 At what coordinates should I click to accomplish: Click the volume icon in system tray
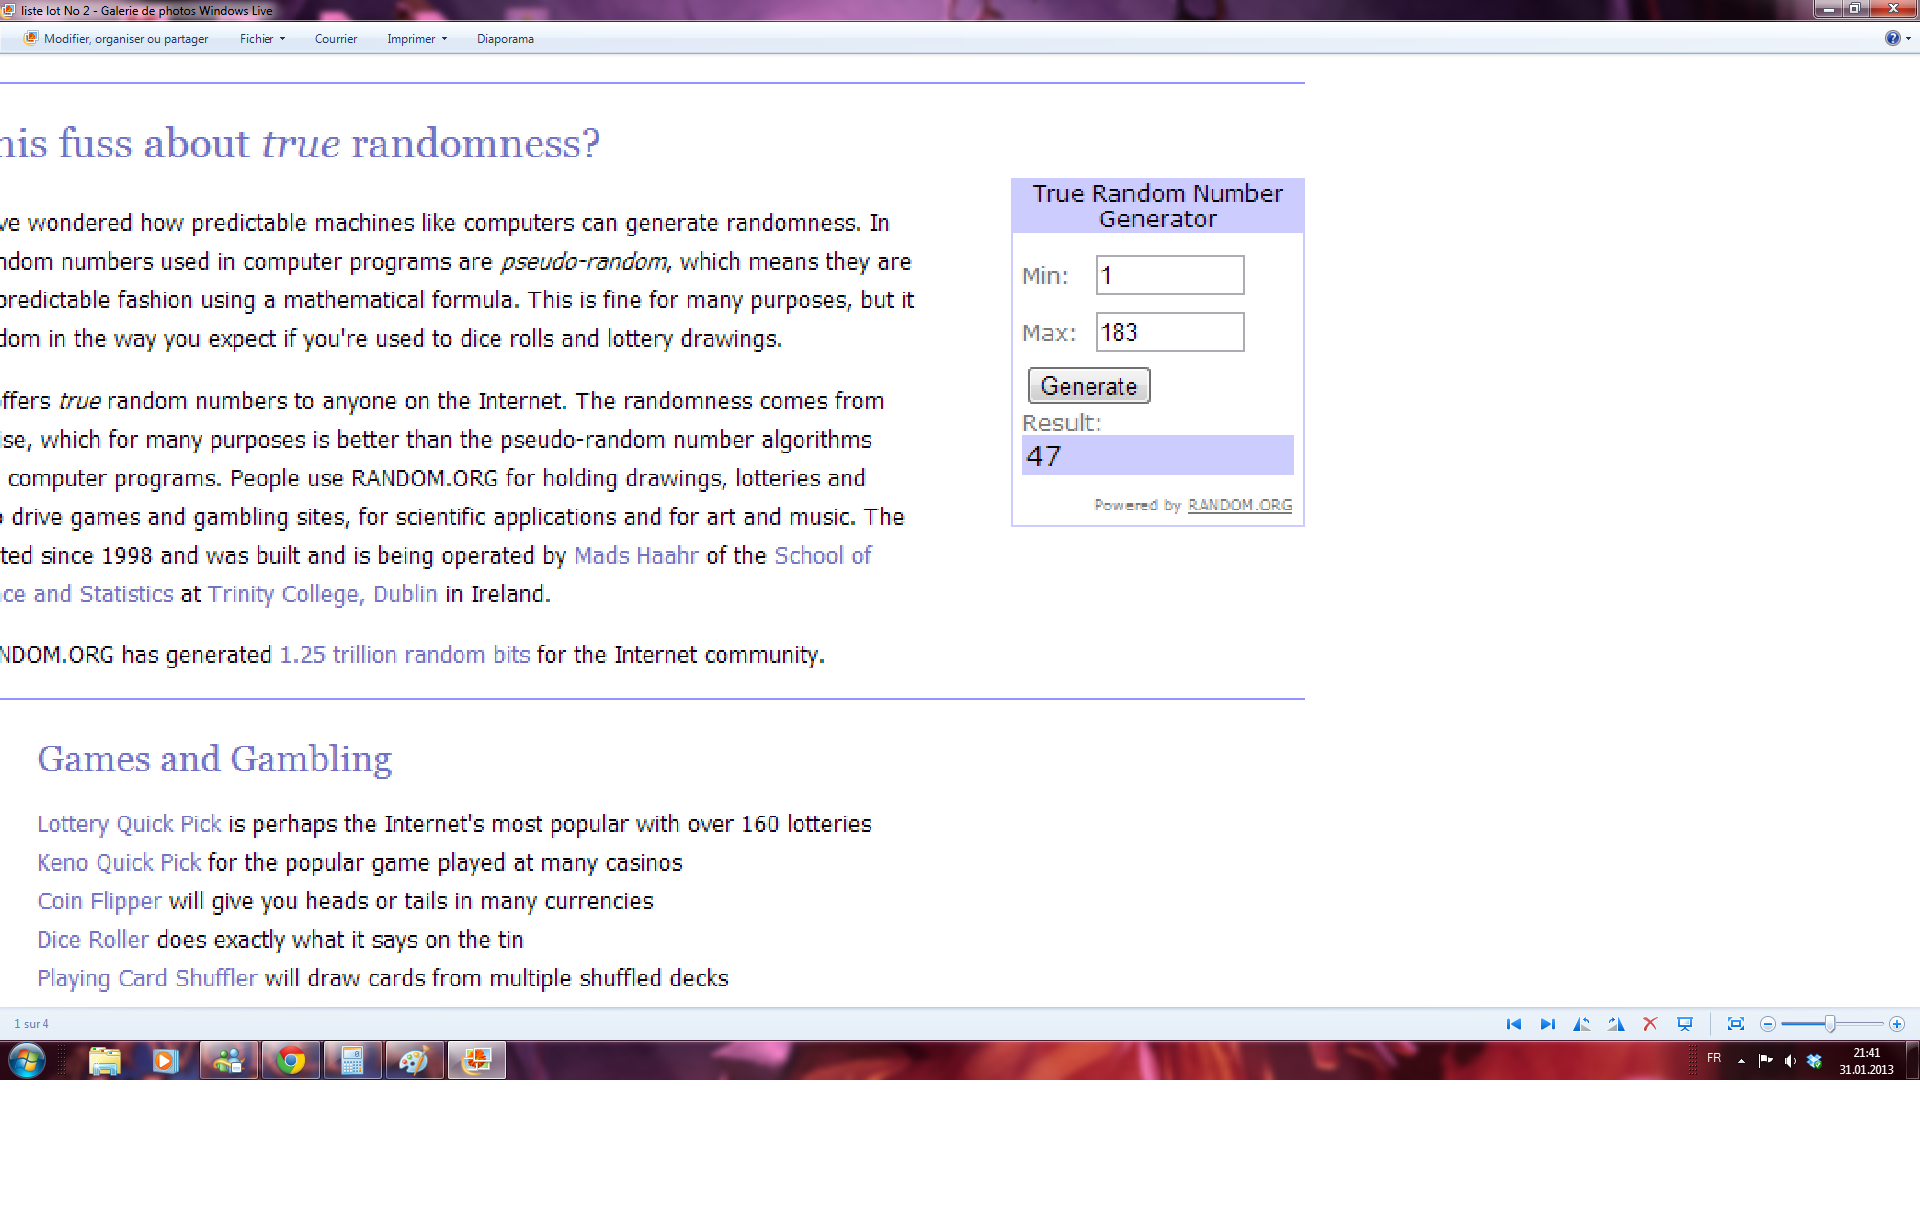point(1789,1061)
